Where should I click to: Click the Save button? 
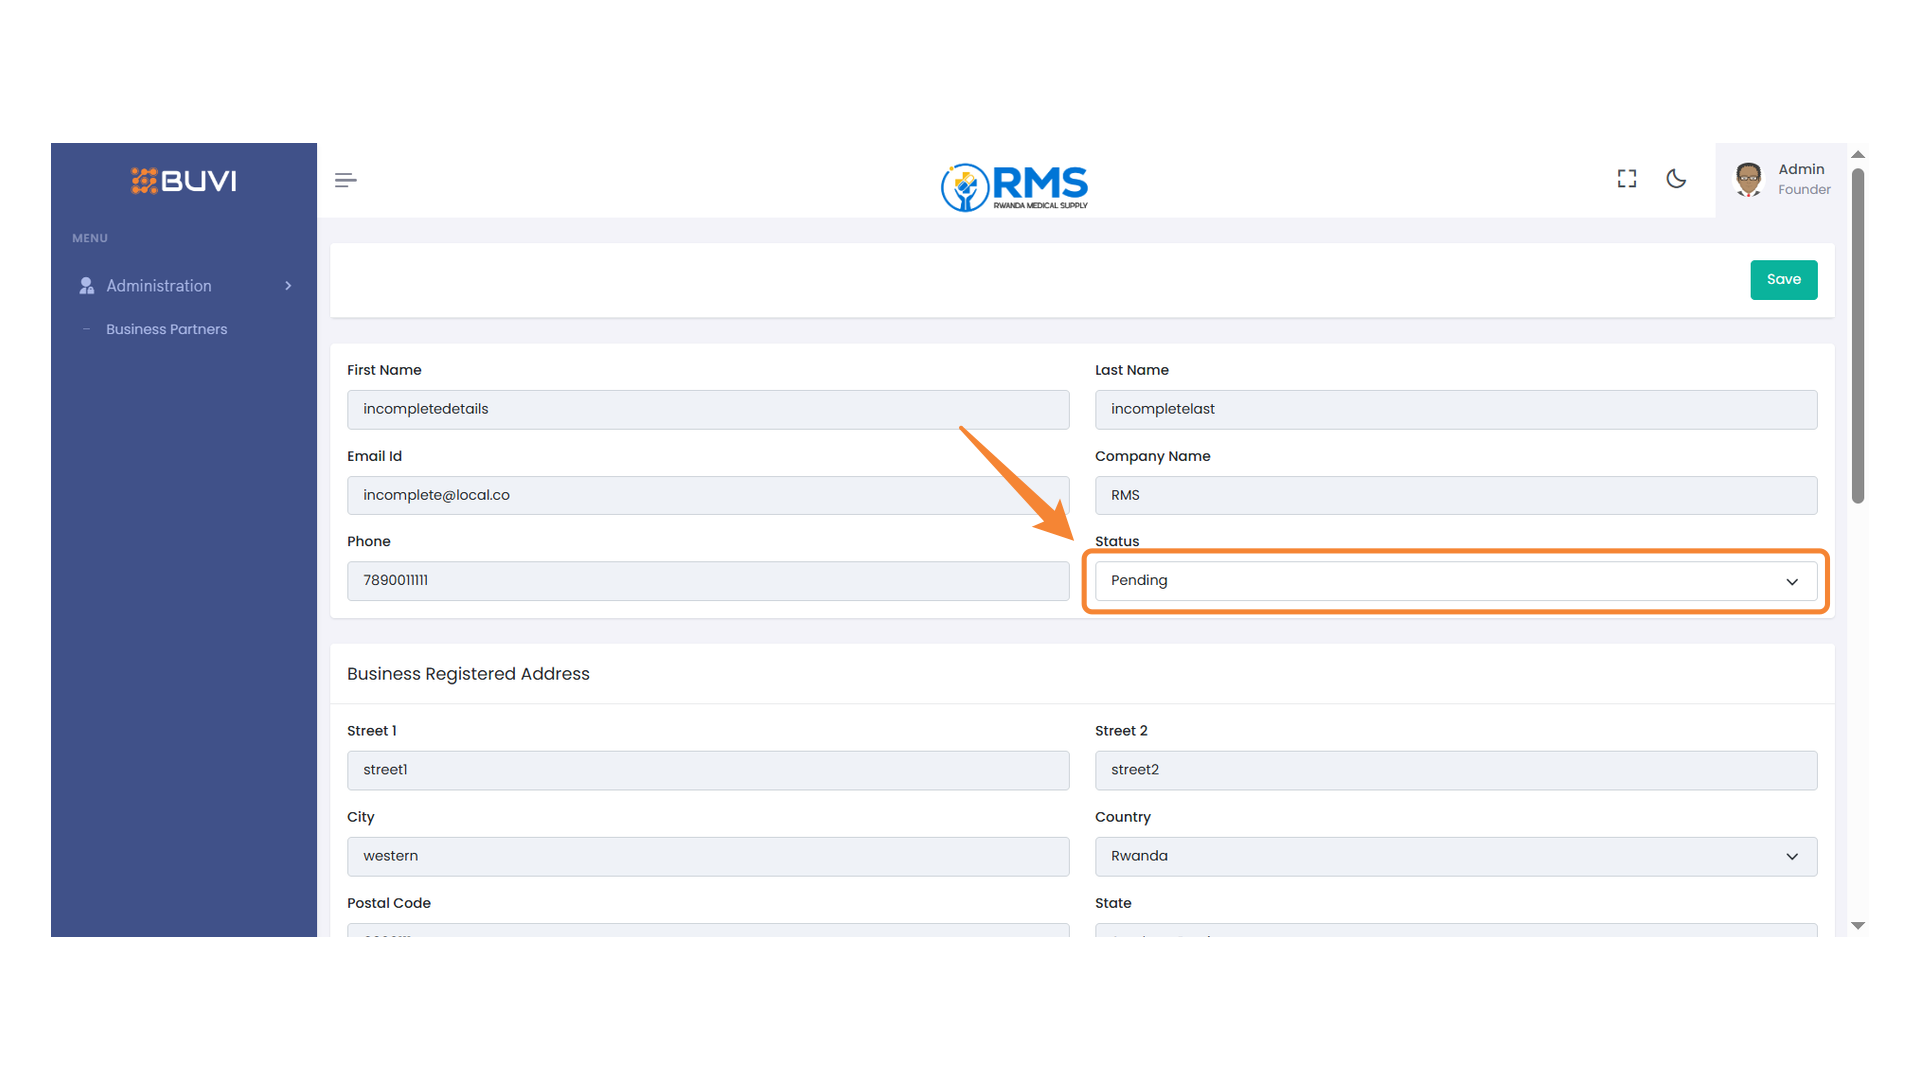(x=1783, y=280)
